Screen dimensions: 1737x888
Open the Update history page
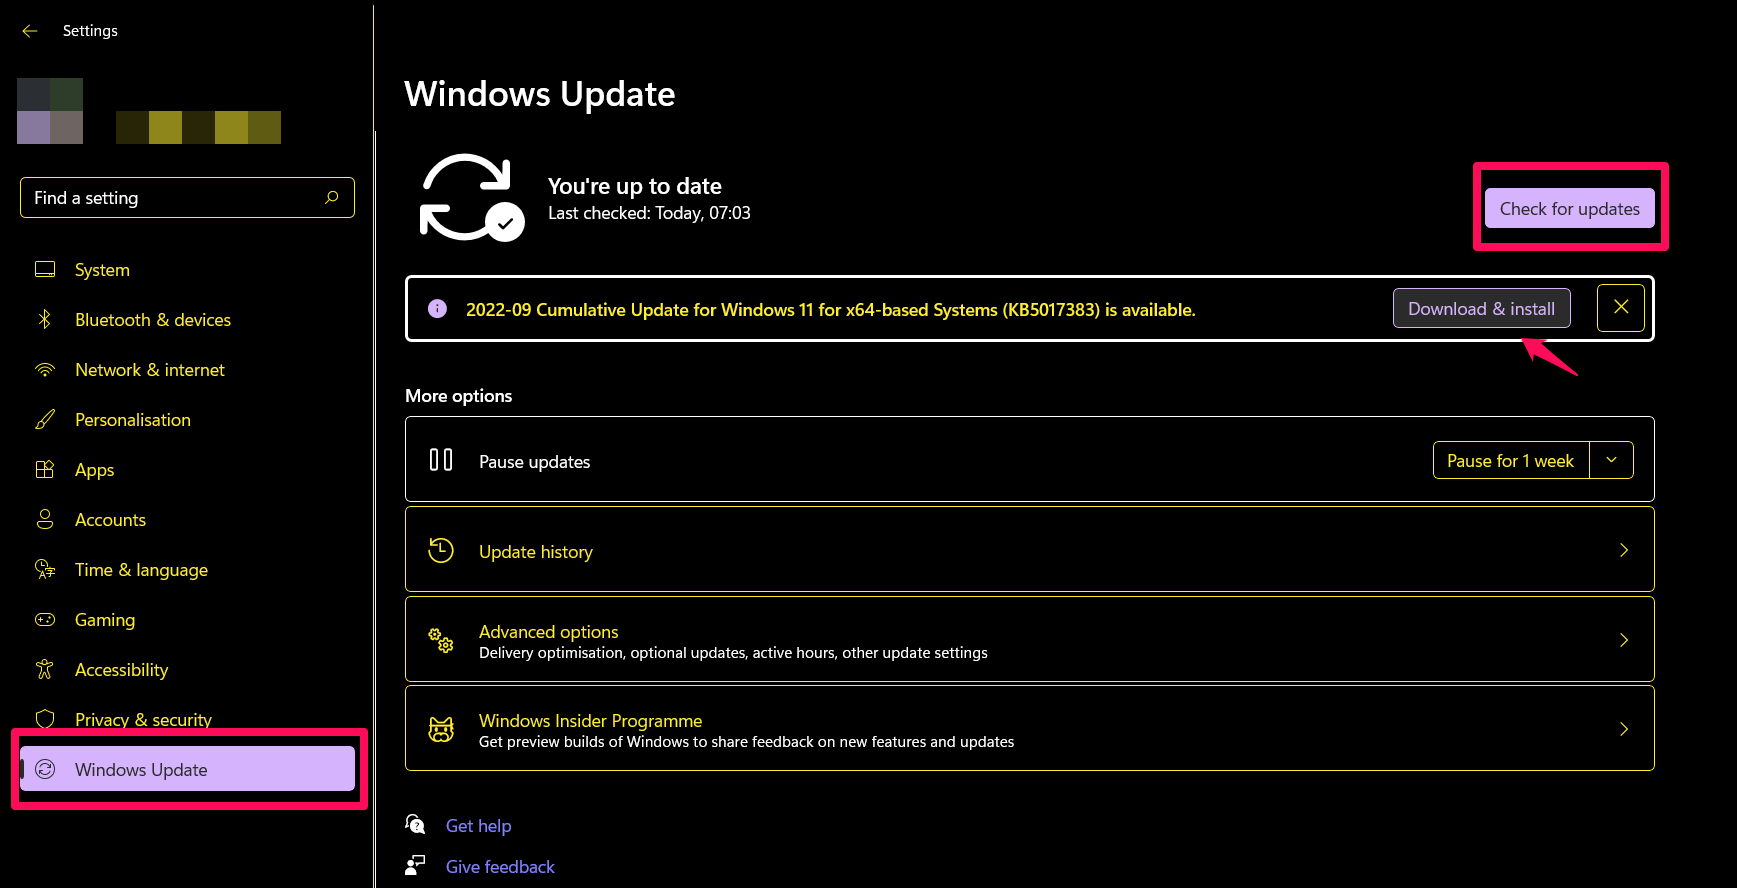[x=1029, y=549]
